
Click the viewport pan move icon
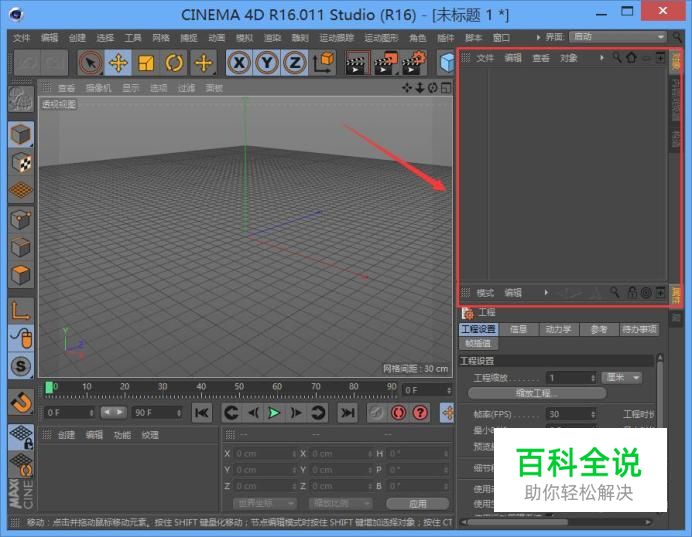tap(407, 88)
